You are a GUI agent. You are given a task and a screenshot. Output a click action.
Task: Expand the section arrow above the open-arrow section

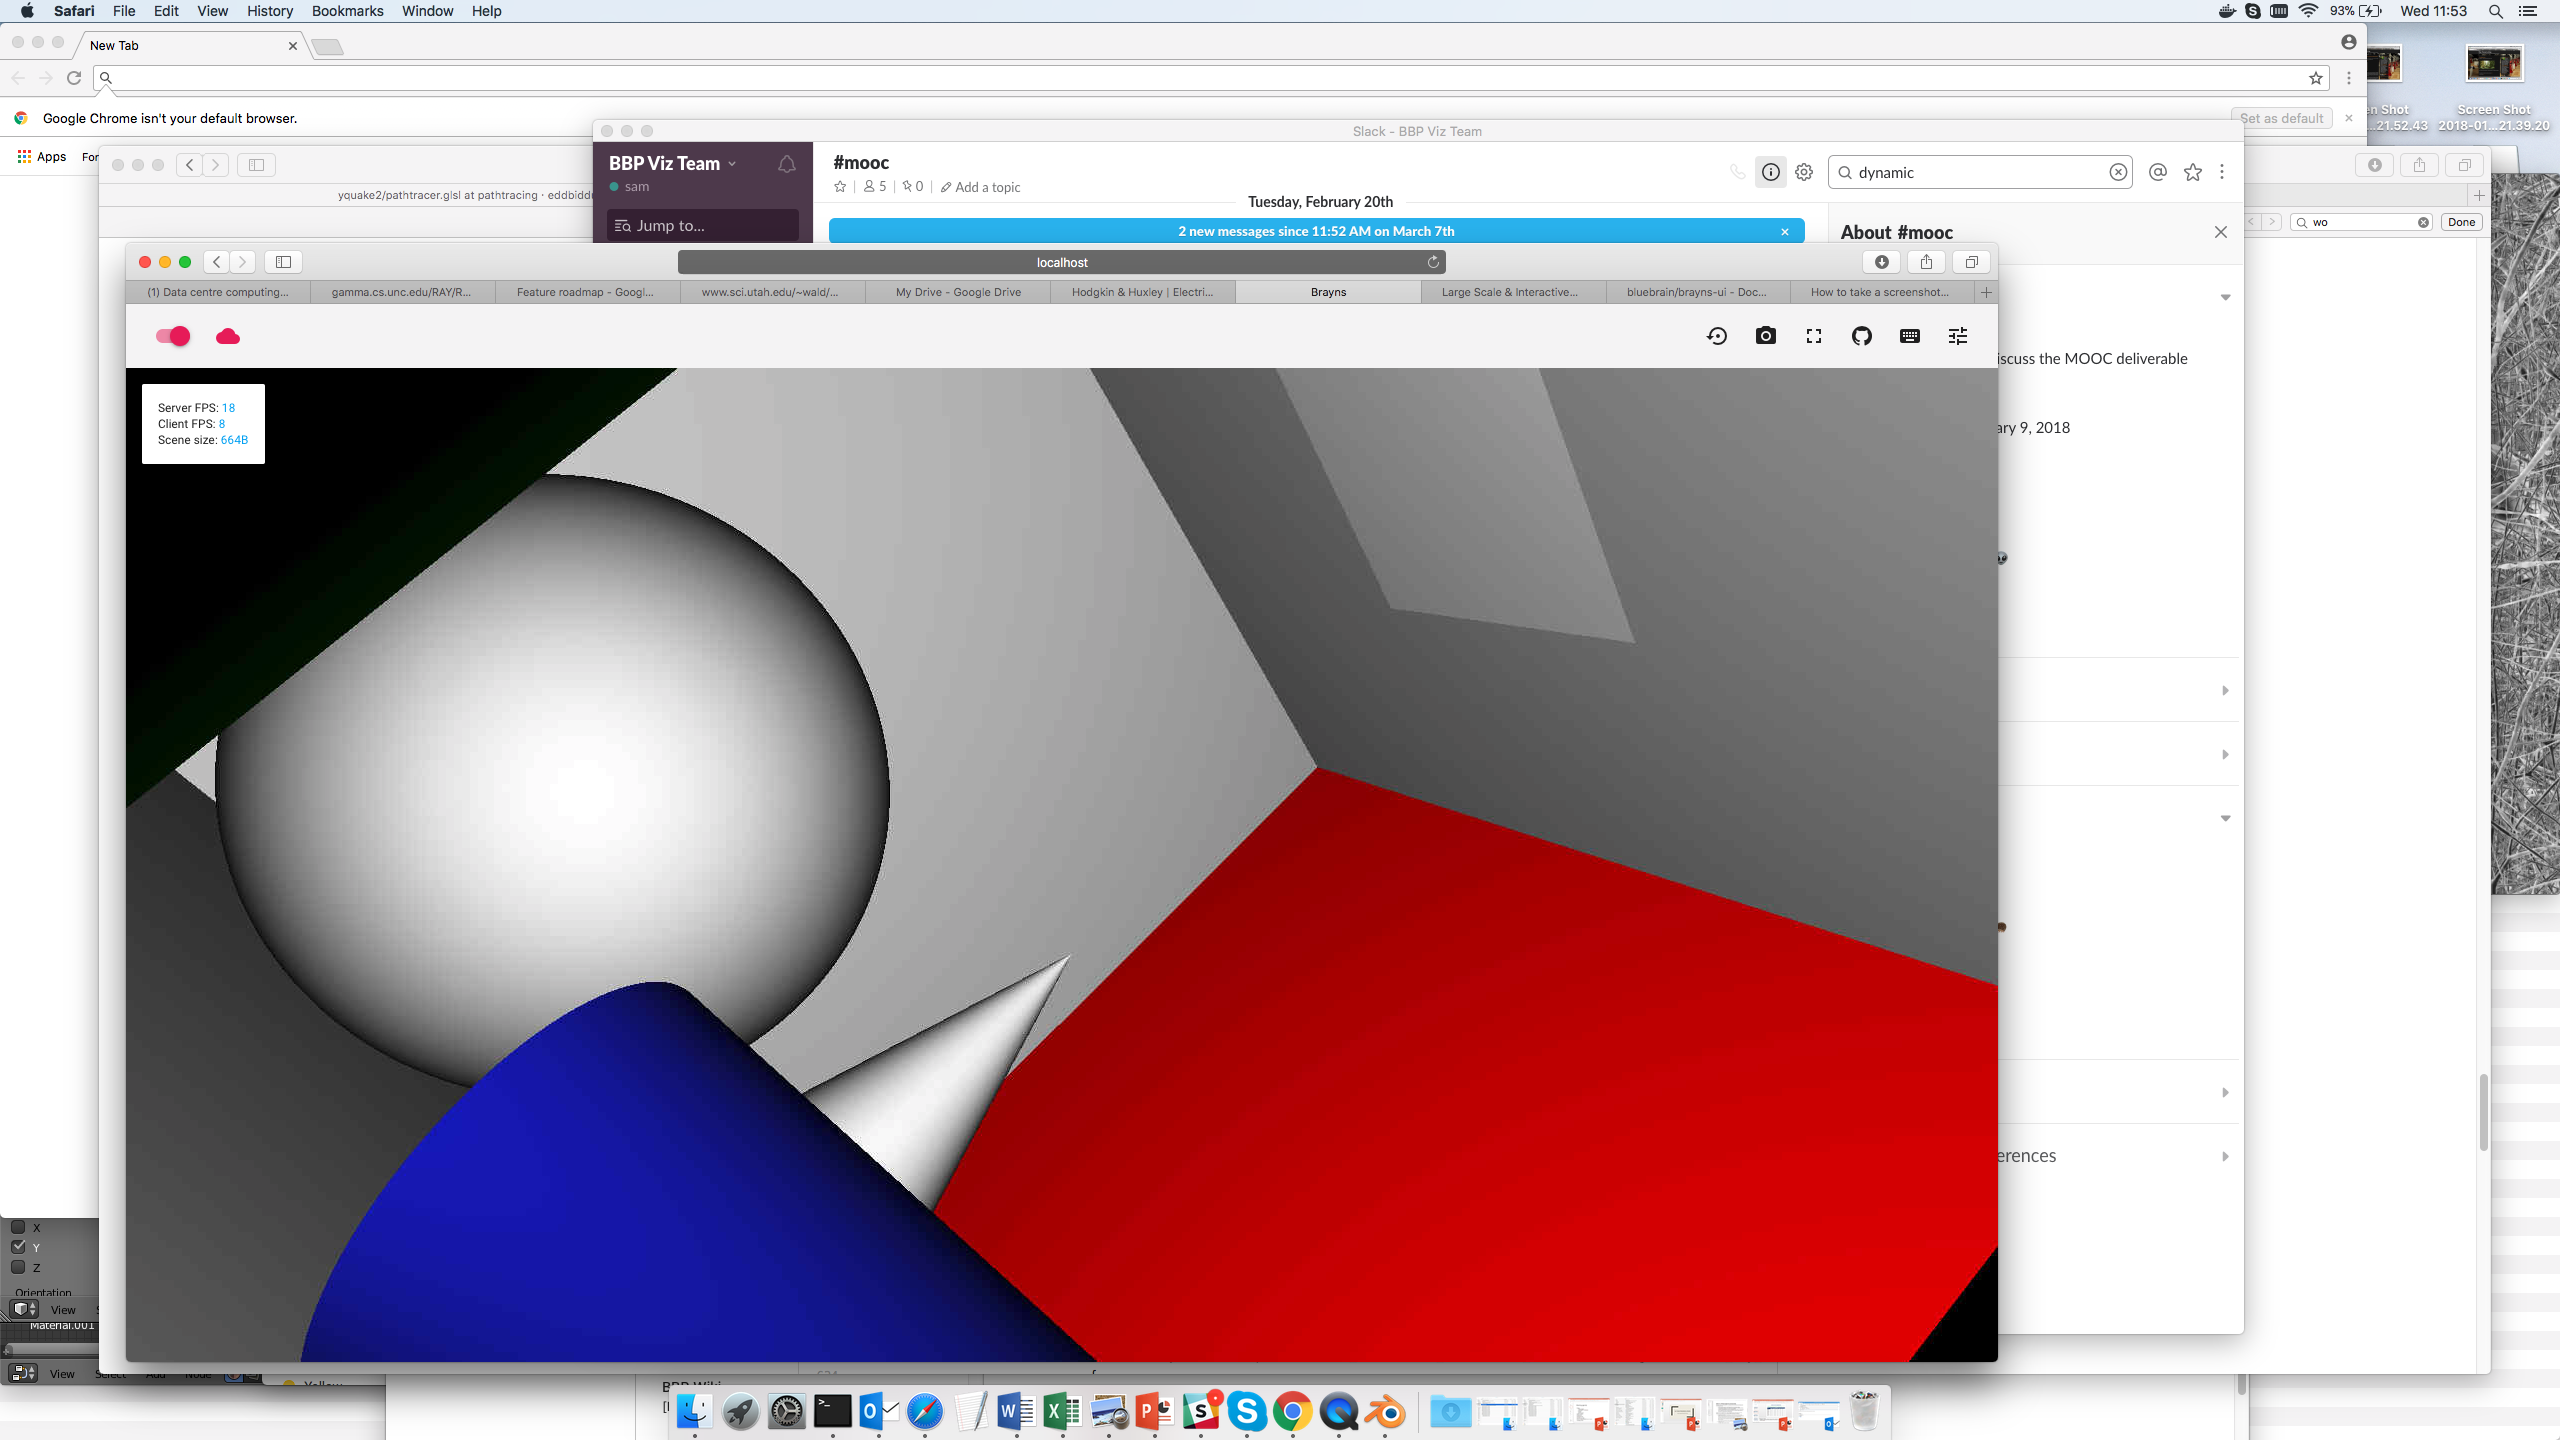[2225, 754]
